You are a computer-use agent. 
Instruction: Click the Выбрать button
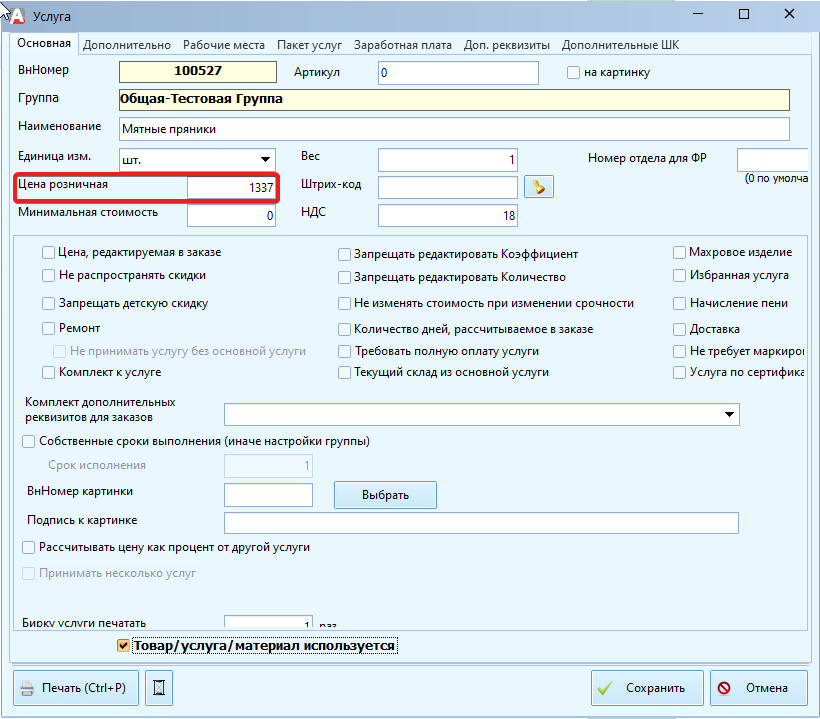385,495
